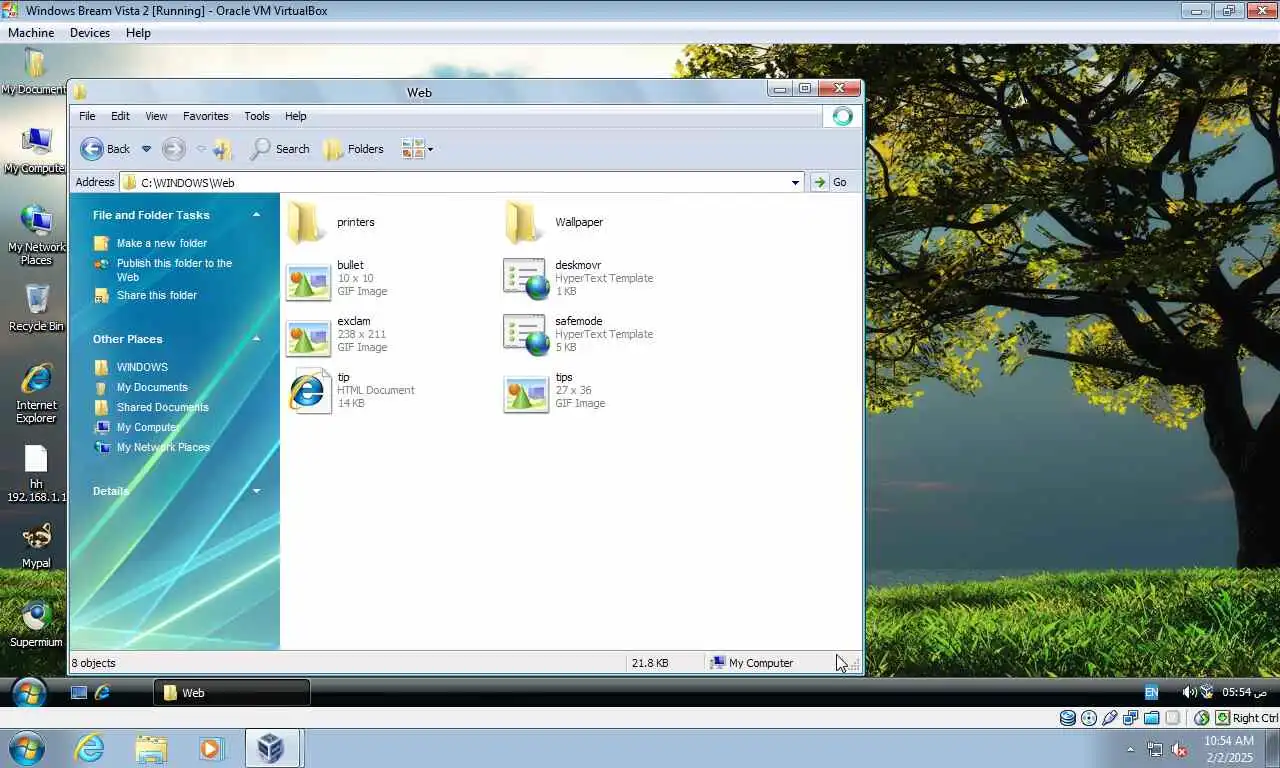Show hidden host tray icons arrow
Viewport: 1280px width, 768px height.
[1131, 749]
